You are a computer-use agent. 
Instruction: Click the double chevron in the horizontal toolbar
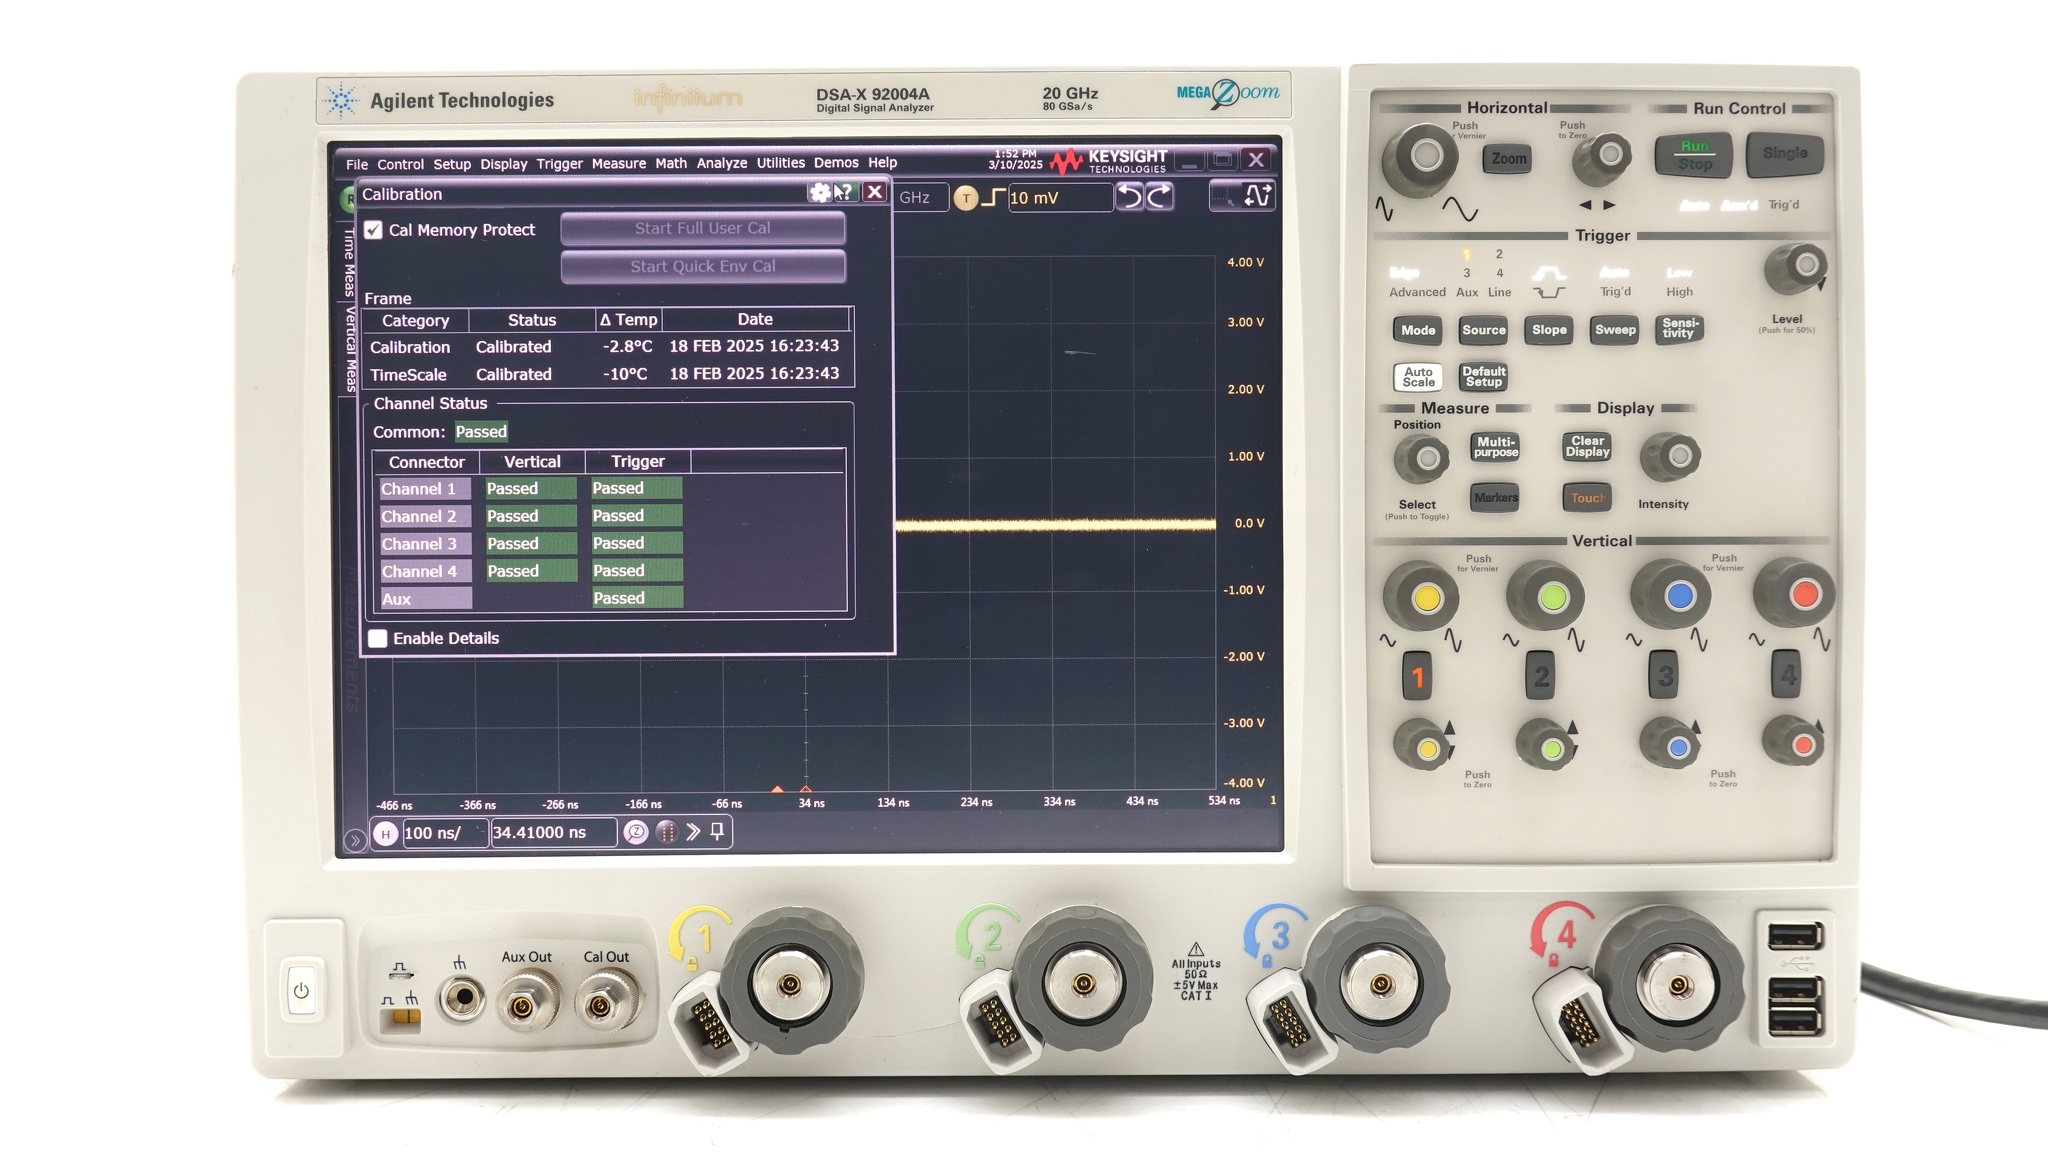[x=692, y=831]
